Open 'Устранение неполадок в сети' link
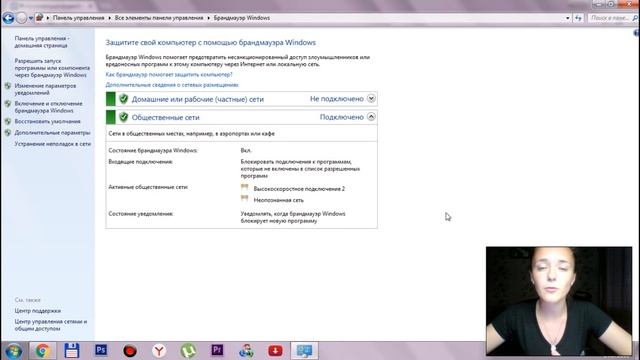Screen dimensions: 640x360 [x=53, y=144]
